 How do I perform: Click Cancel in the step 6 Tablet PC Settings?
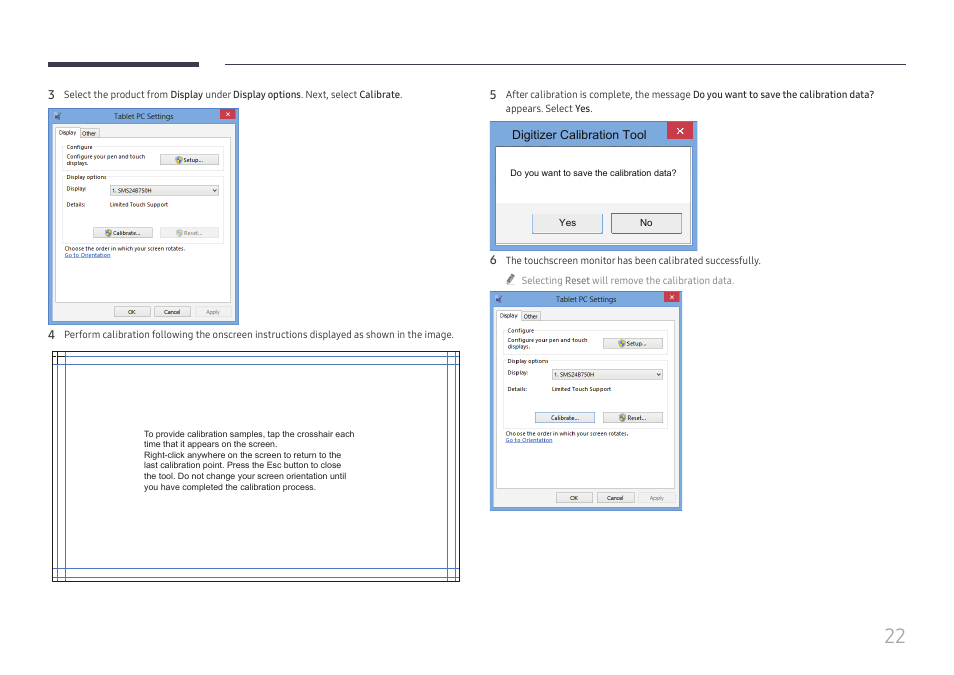click(615, 498)
